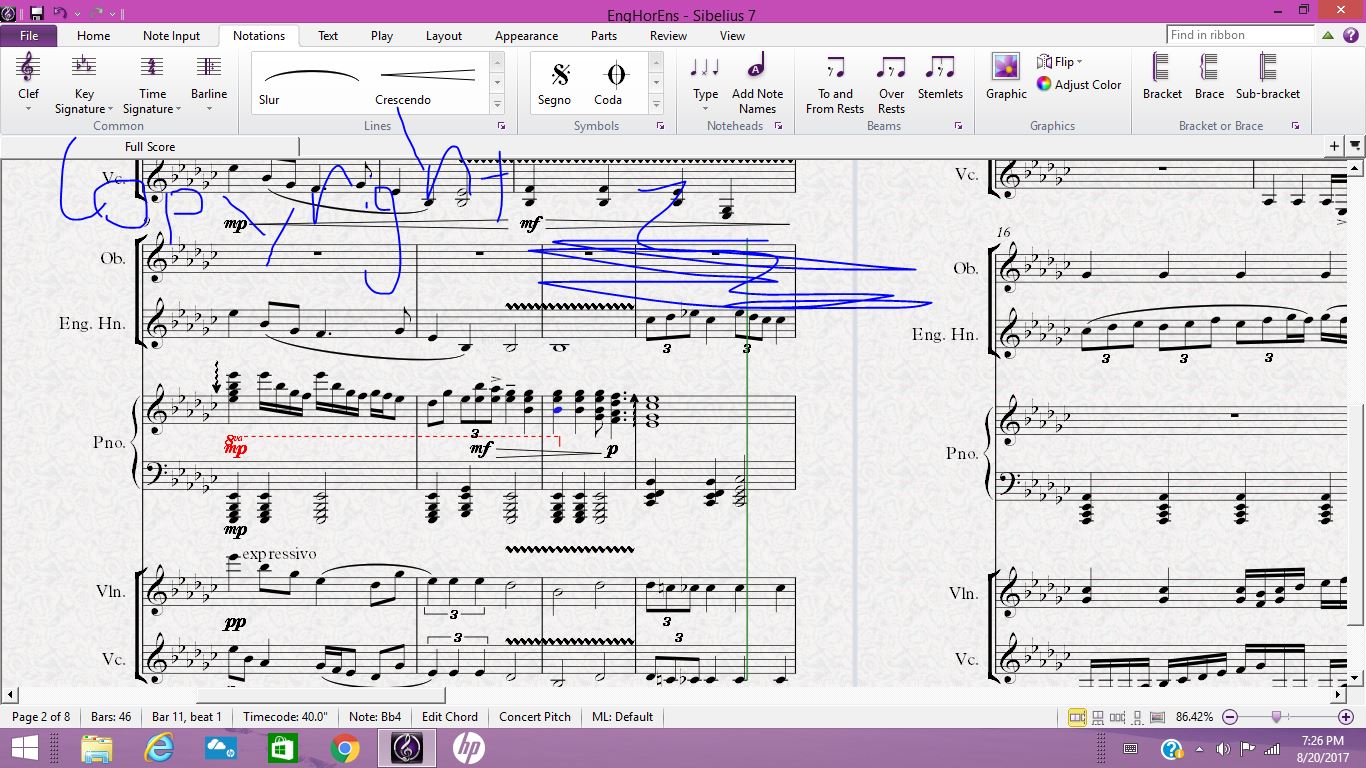The width and height of the screenshot is (1366, 768).
Task: Click the Page 2 of 8 indicator
Action: [x=41, y=717]
